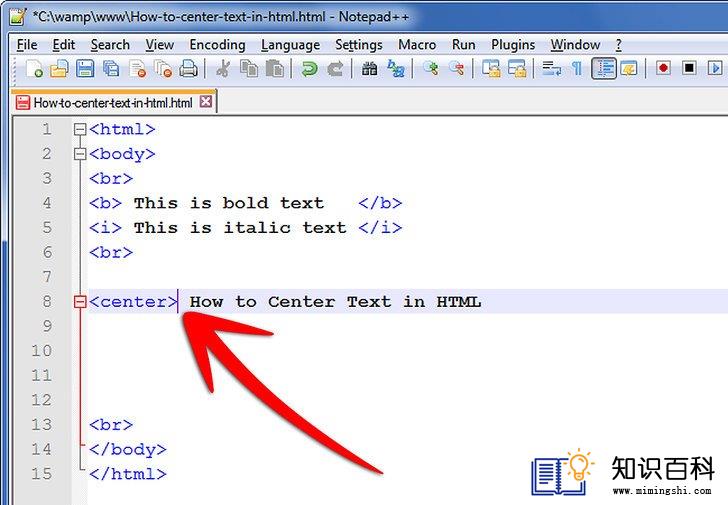Screen dimensions: 728x505
Task: Click the Open file folder icon
Action: tap(59, 69)
